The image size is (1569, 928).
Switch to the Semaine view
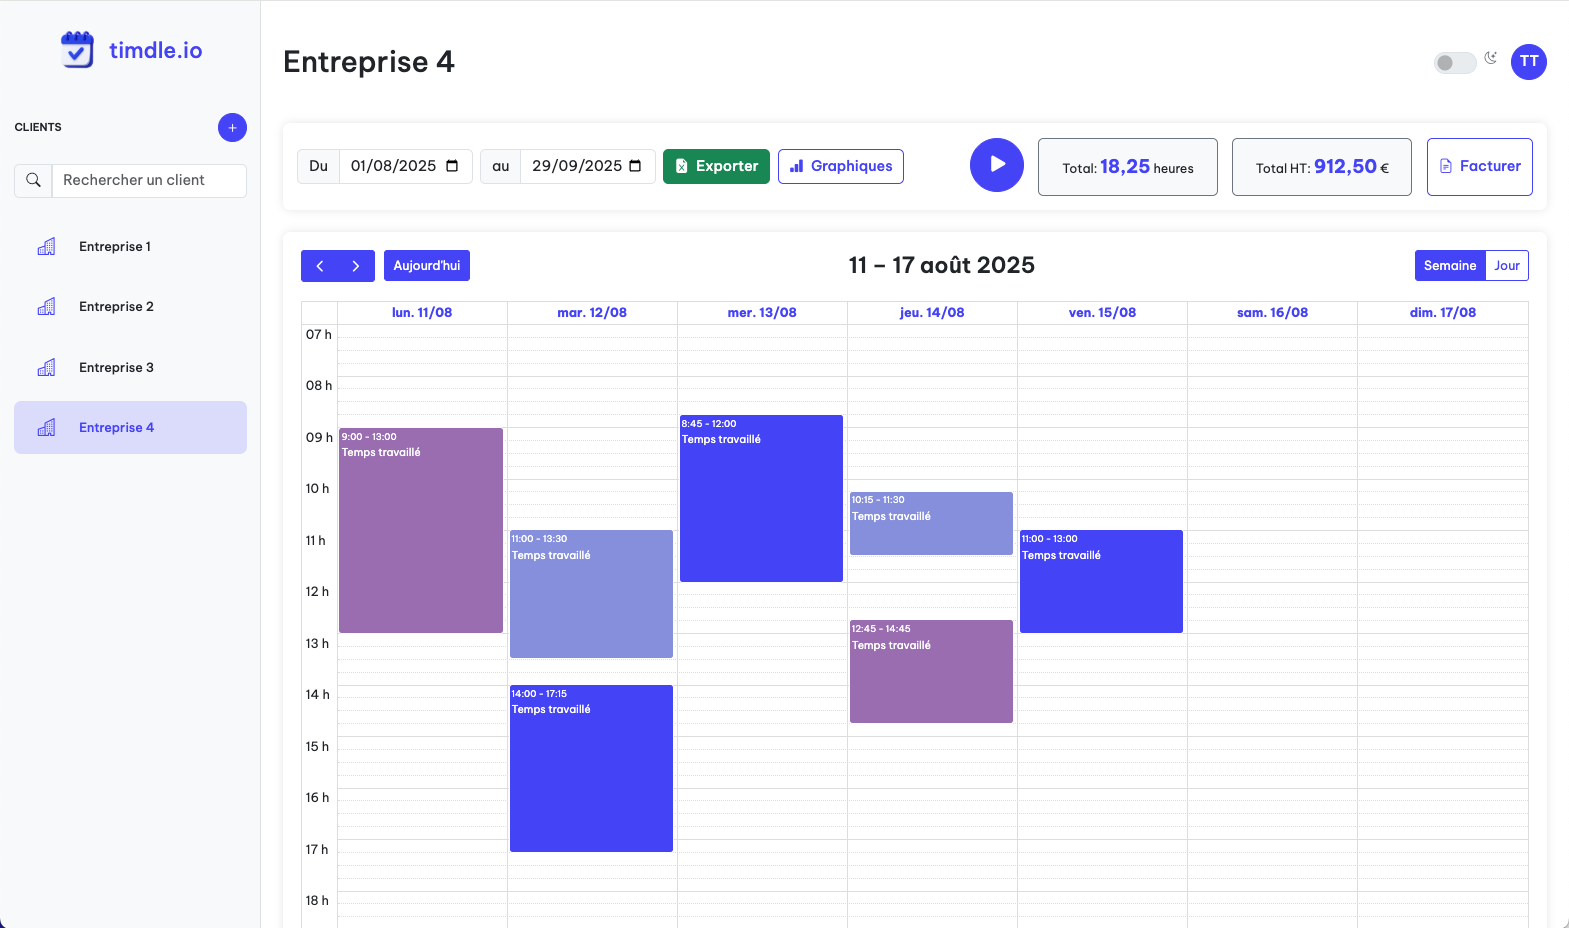(x=1449, y=266)
